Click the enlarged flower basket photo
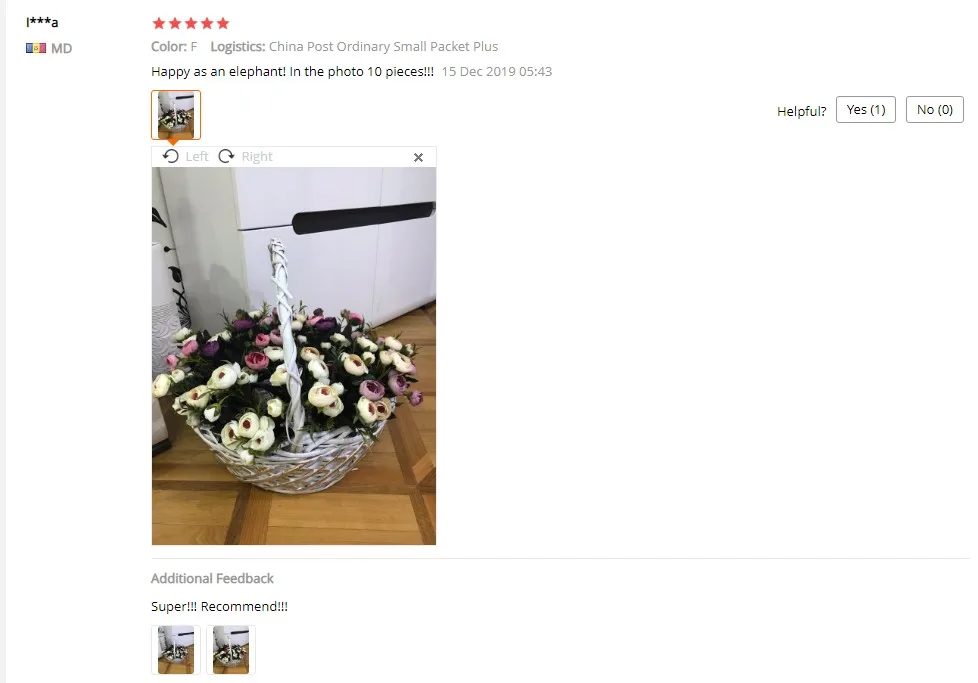This screenshot has height=683, width=978. (x=294, y=356)
